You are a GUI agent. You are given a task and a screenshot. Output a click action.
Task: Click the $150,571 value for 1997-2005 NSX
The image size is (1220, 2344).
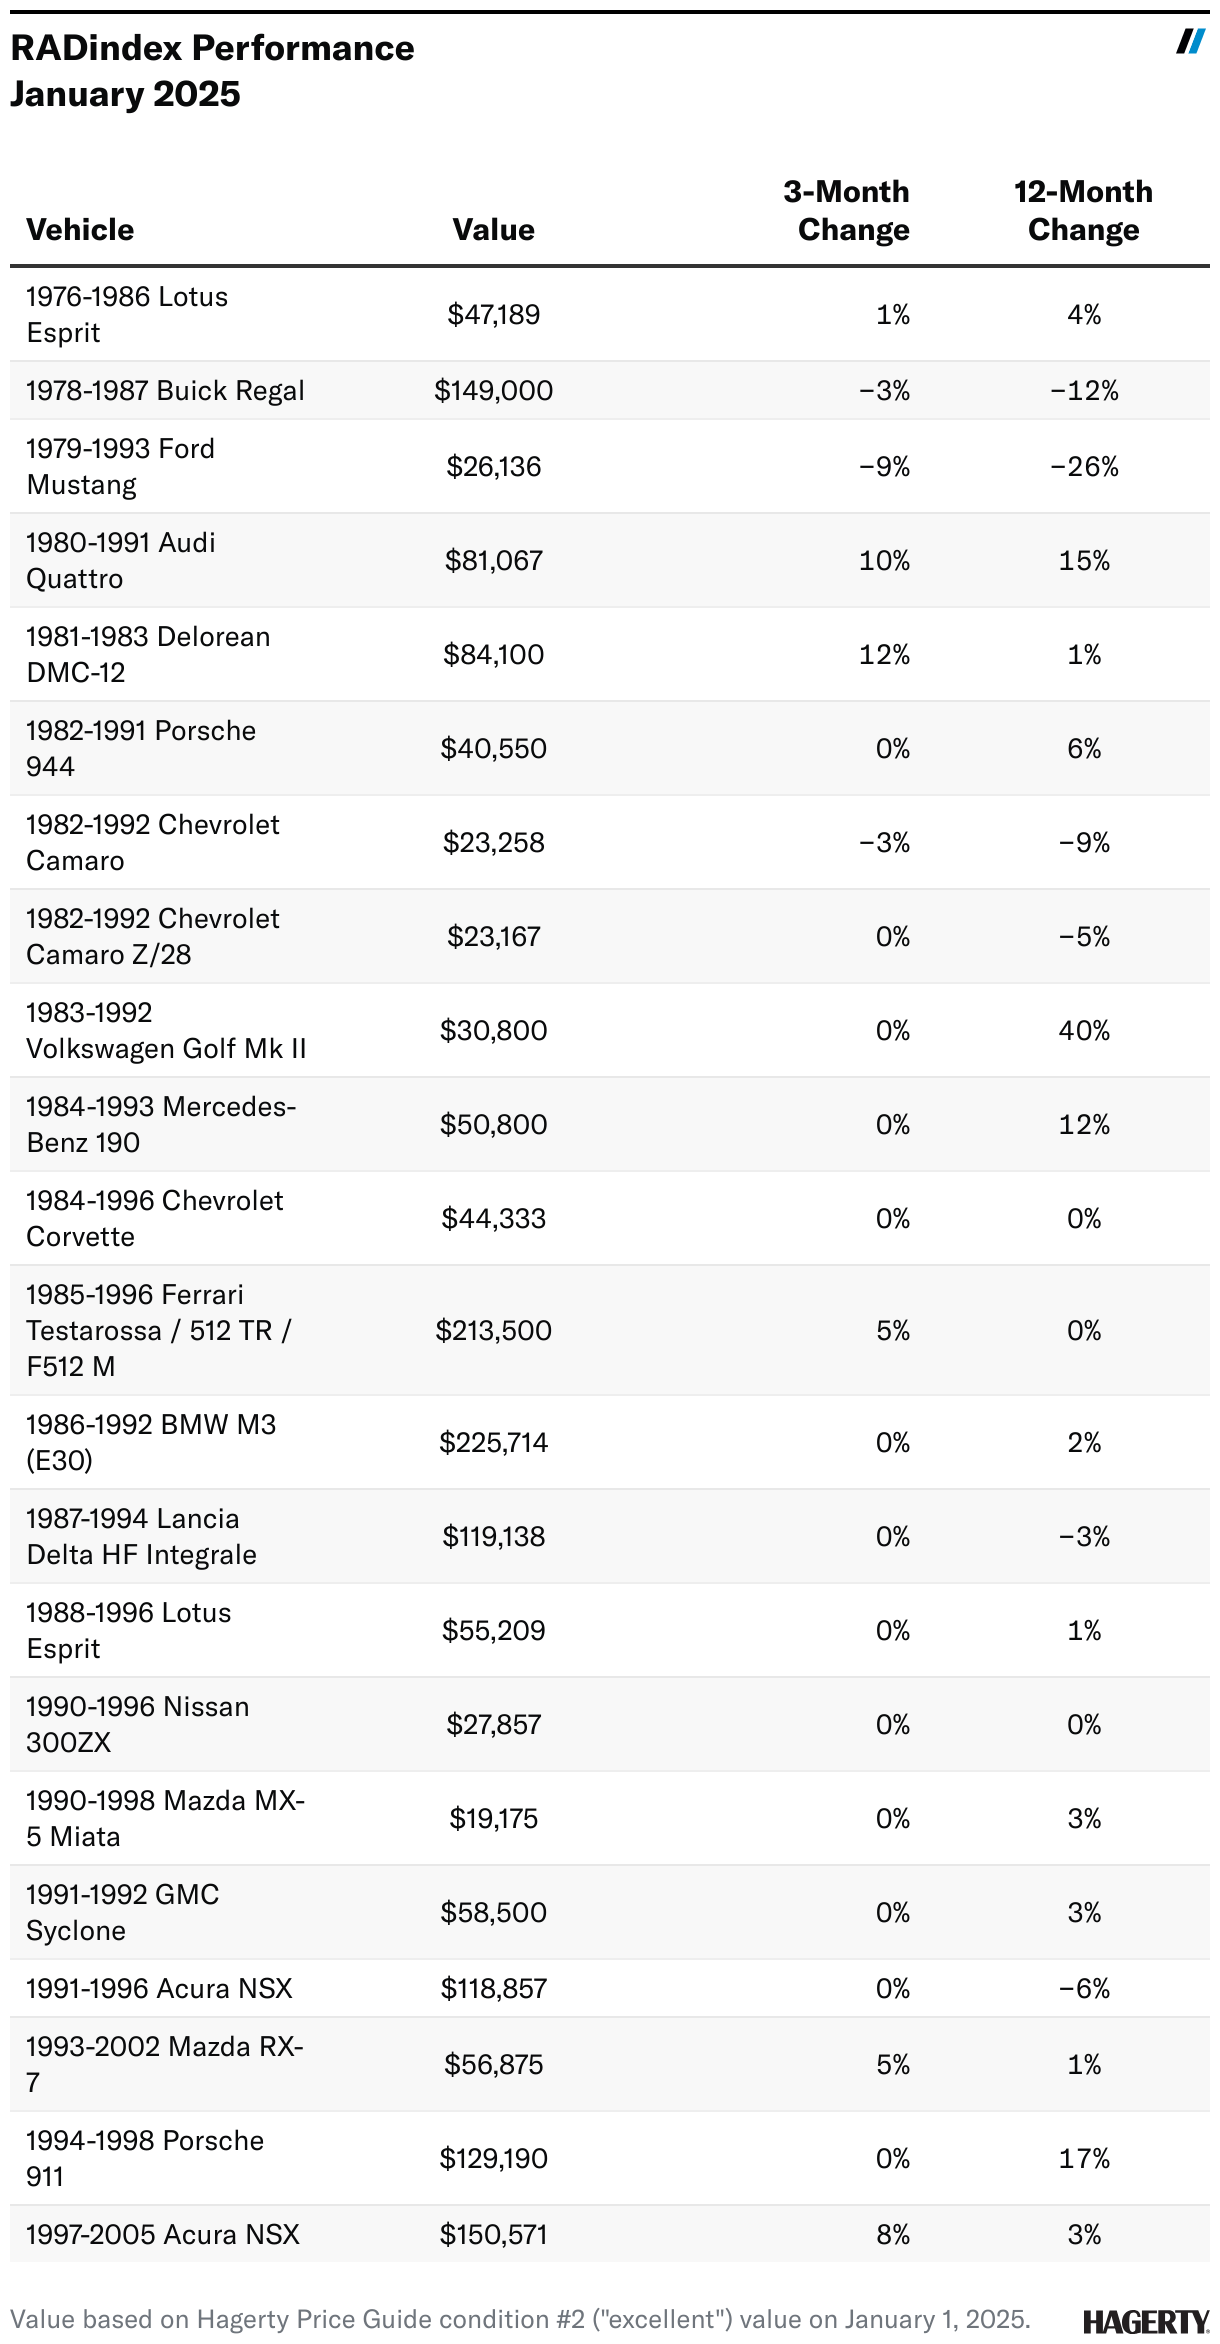tap(493, 2235)
